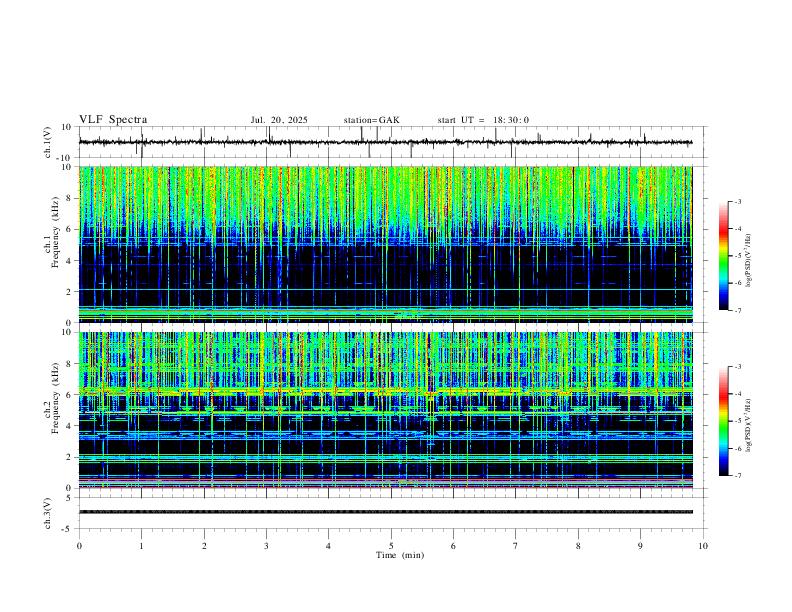Click the ch.3 voltage trace band
Screen dimensions: 792x612
pyautogui.click(x=386, y=512)
